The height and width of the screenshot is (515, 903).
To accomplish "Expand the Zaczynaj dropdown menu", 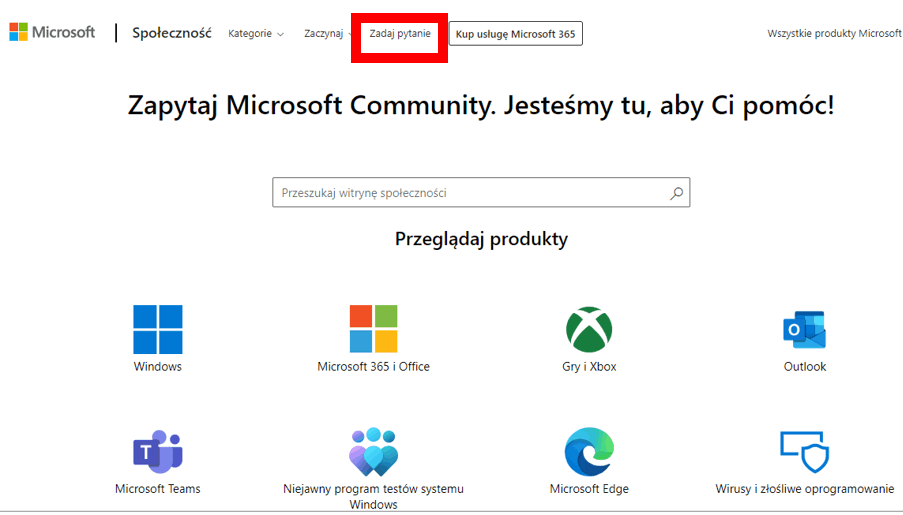I will [328, 33].
